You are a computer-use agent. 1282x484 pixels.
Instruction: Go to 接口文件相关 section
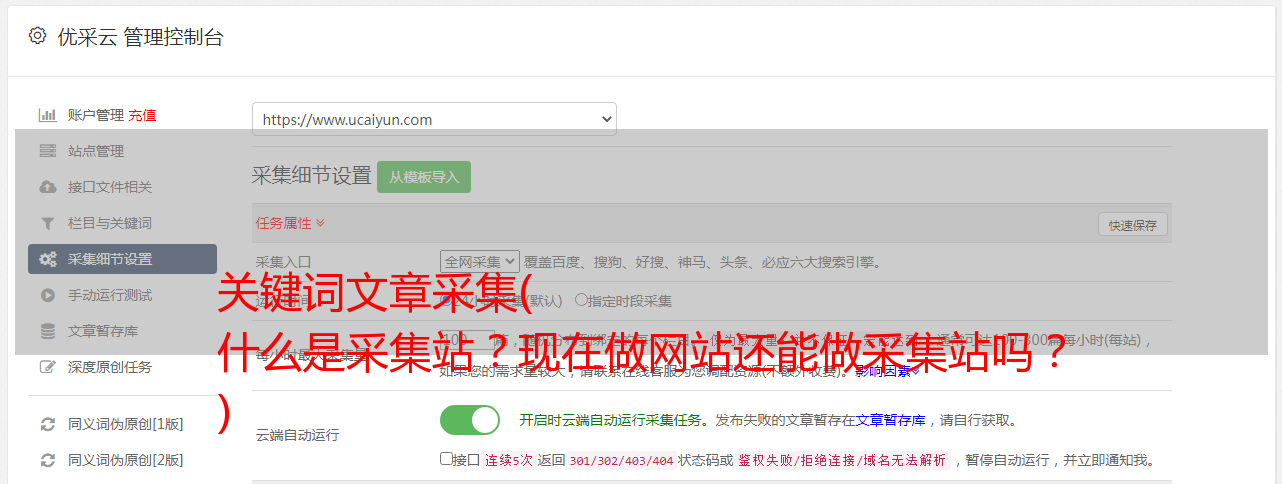click(110, 187)
